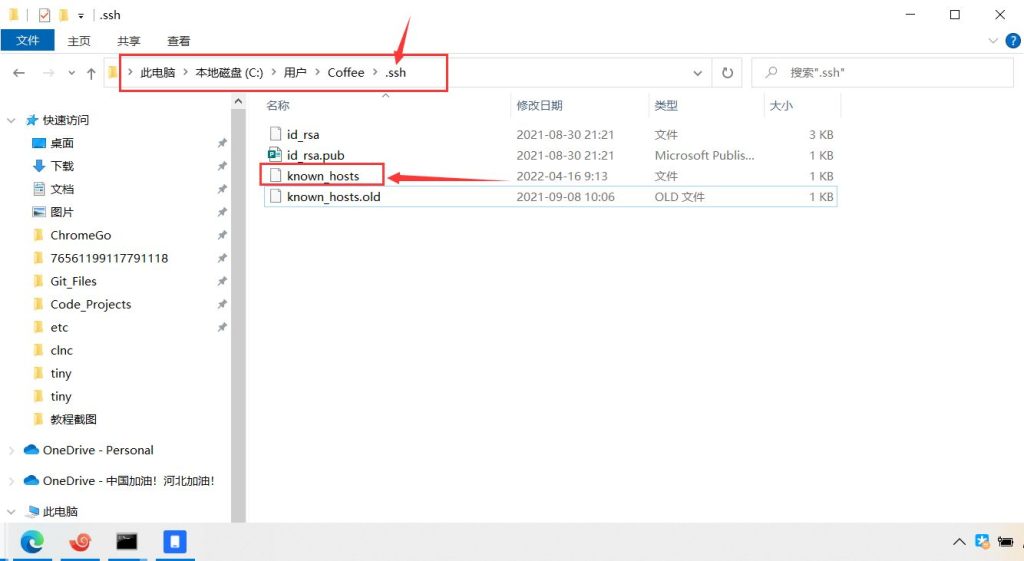This screenshot has height=561, width=1024.
Task: Unpin Git_Files using its pin icon
Action: 222,281
